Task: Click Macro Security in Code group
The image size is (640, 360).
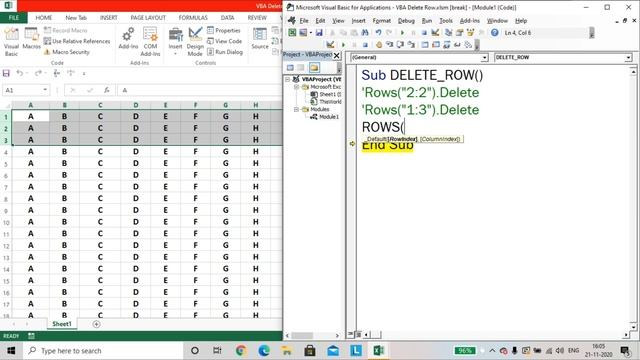Action: click(67, 52)
